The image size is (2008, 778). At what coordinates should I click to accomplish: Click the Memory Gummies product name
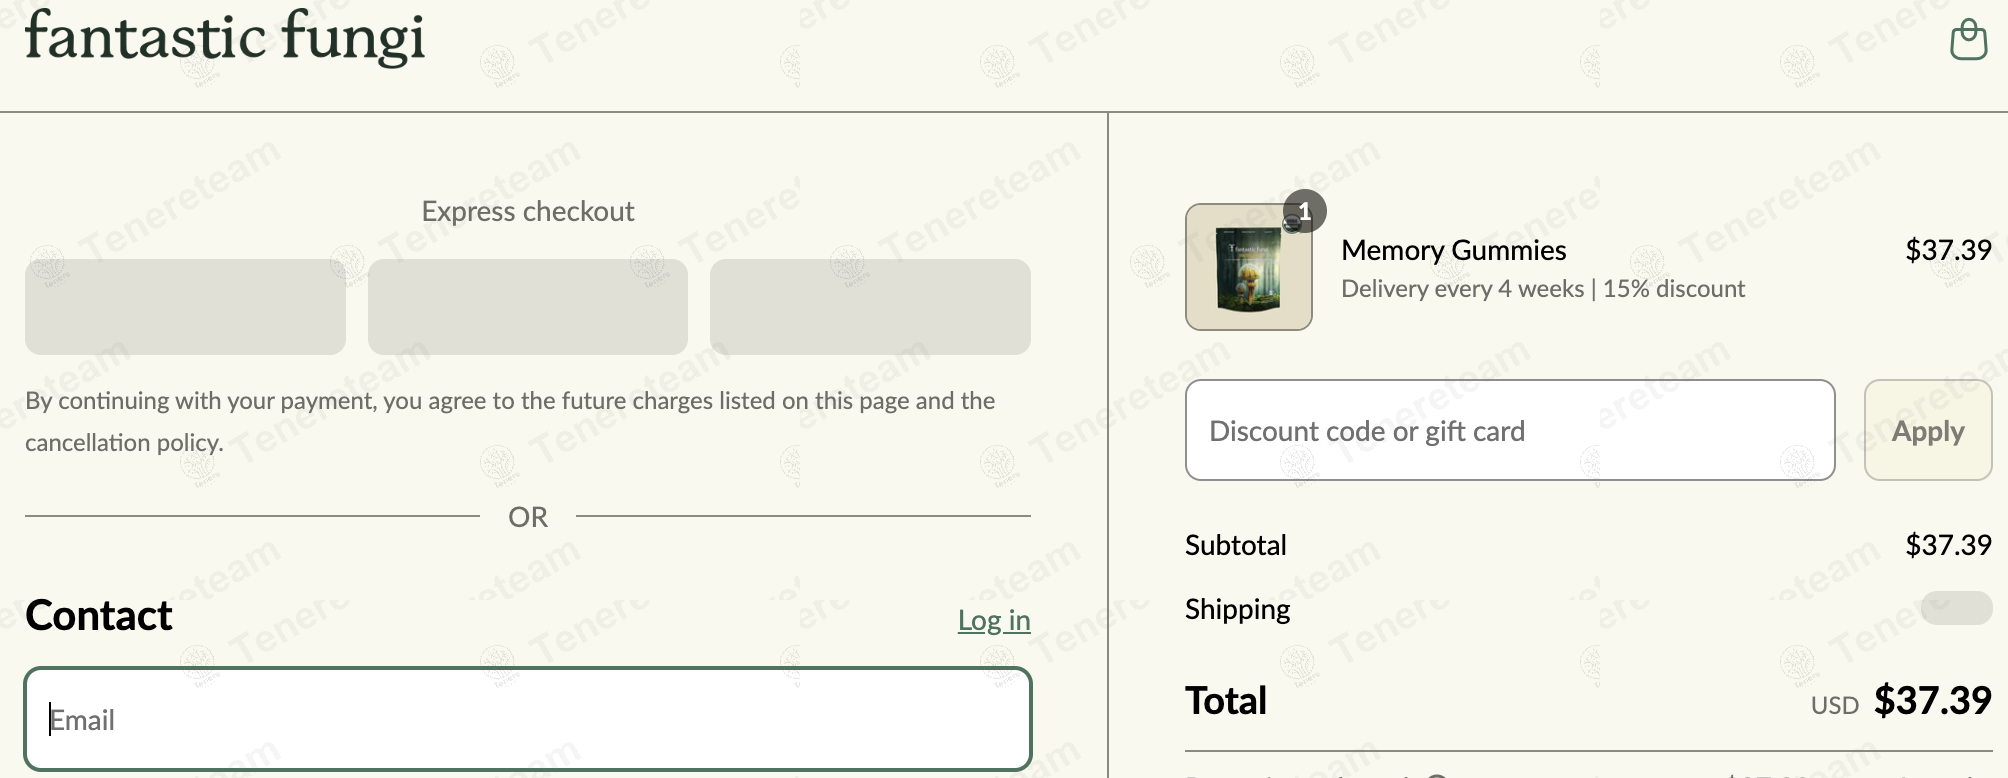tap(1453, 250)
